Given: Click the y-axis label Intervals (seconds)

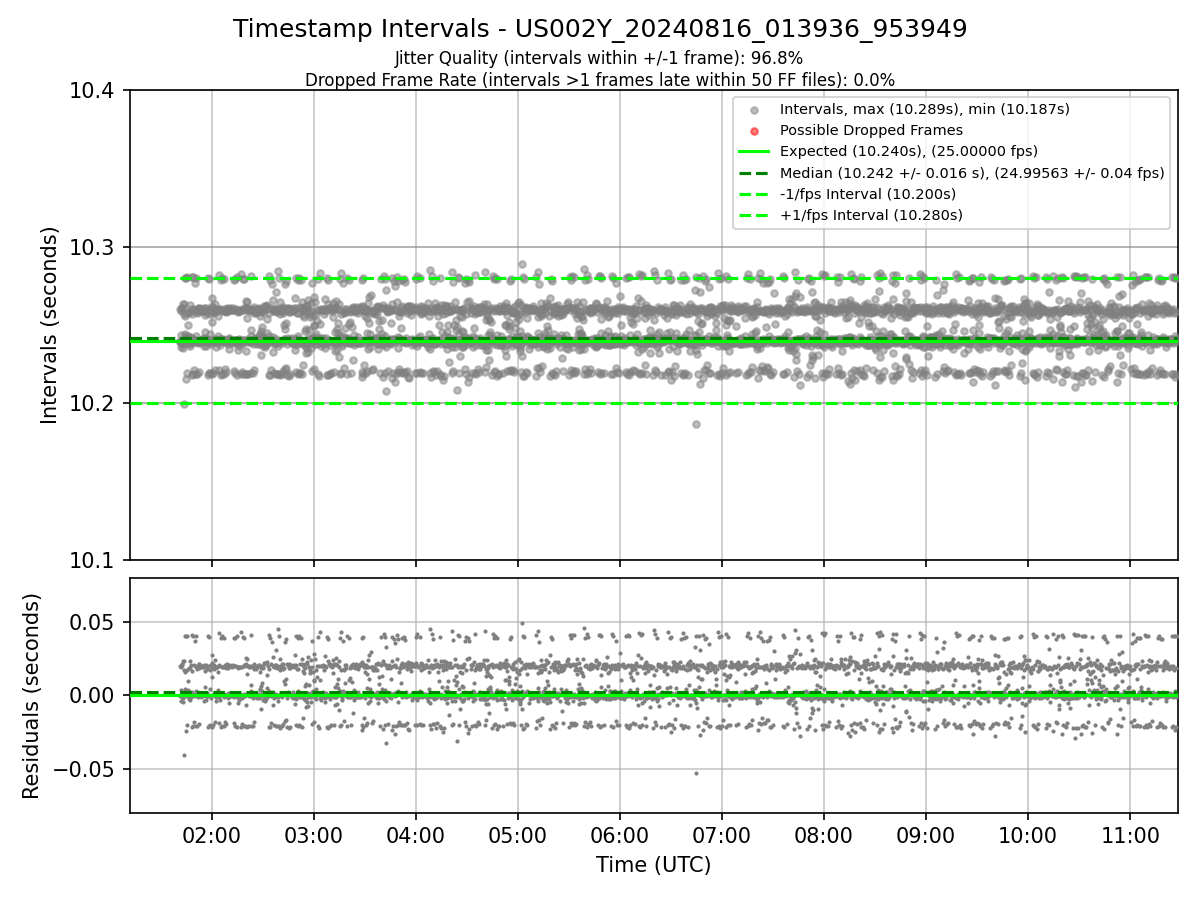Looking at the screenshot, I should click(x=49, y=325).
